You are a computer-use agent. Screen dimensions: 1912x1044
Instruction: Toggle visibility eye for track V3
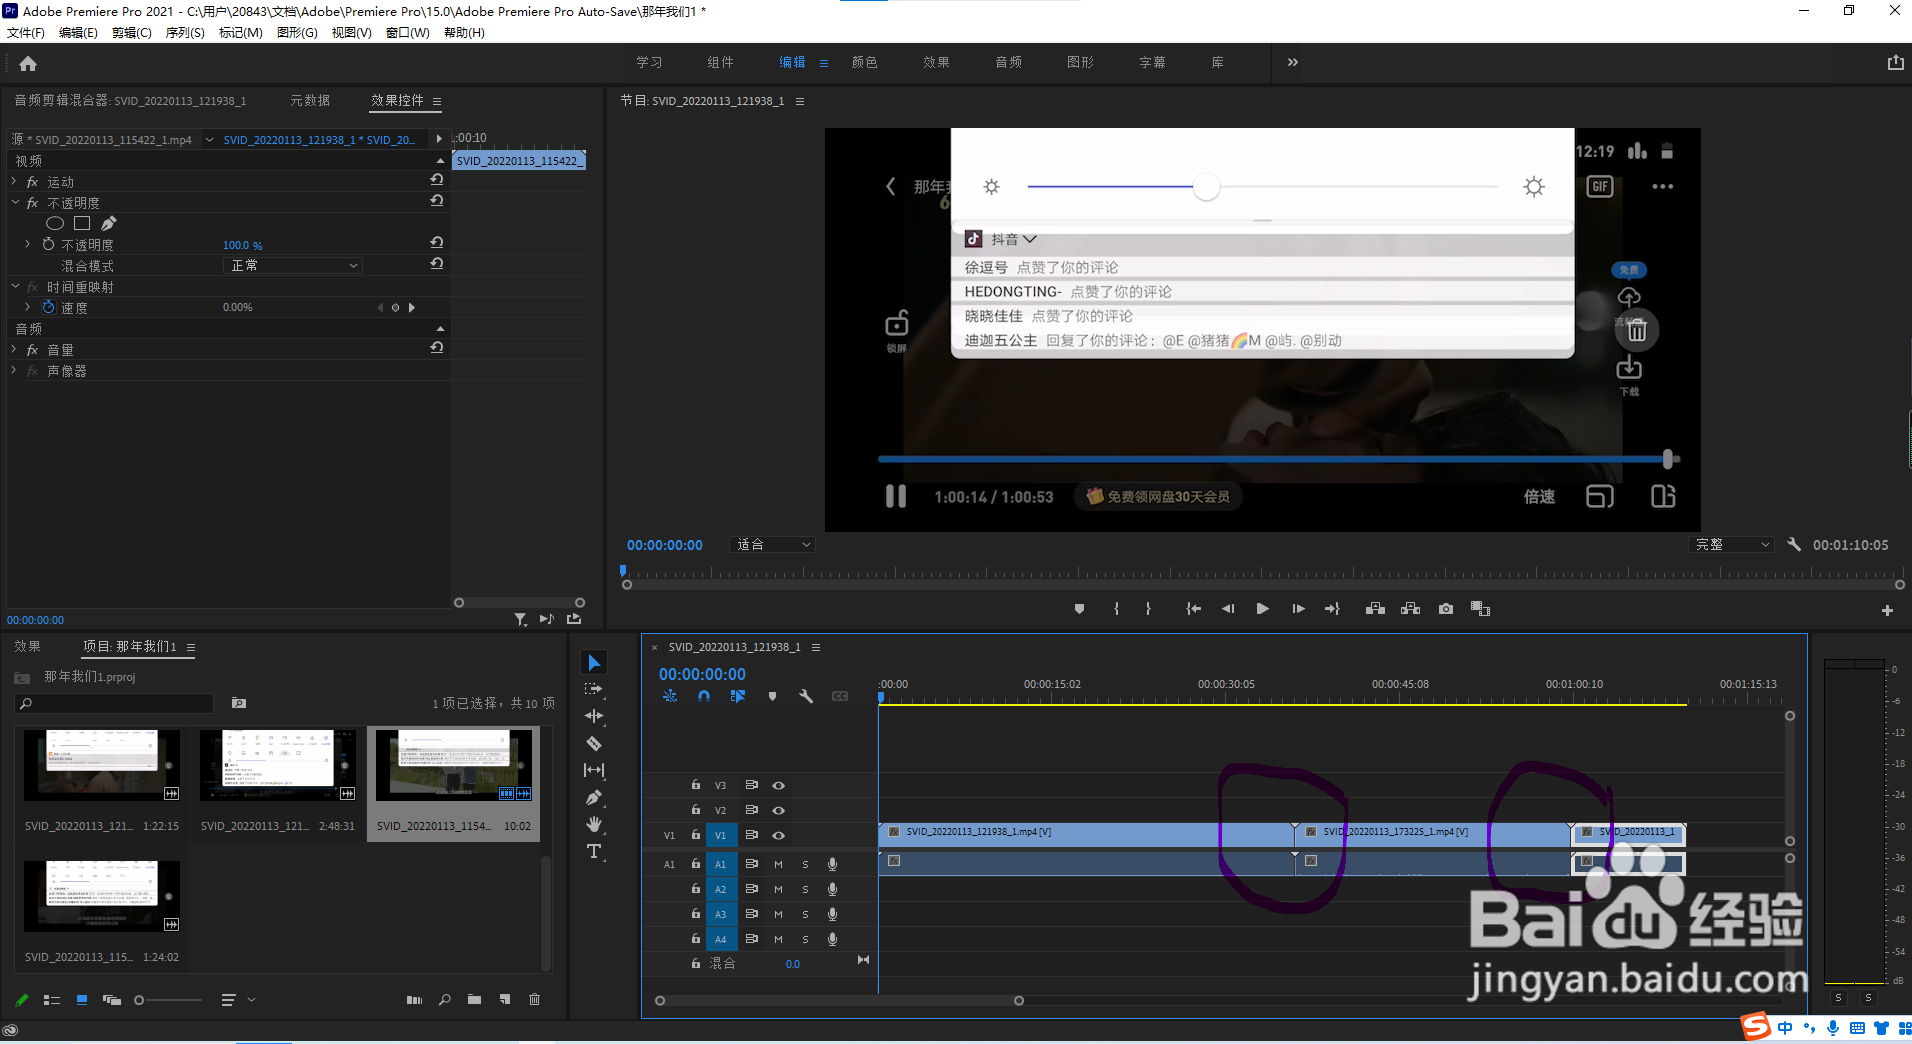coord(778,785)
